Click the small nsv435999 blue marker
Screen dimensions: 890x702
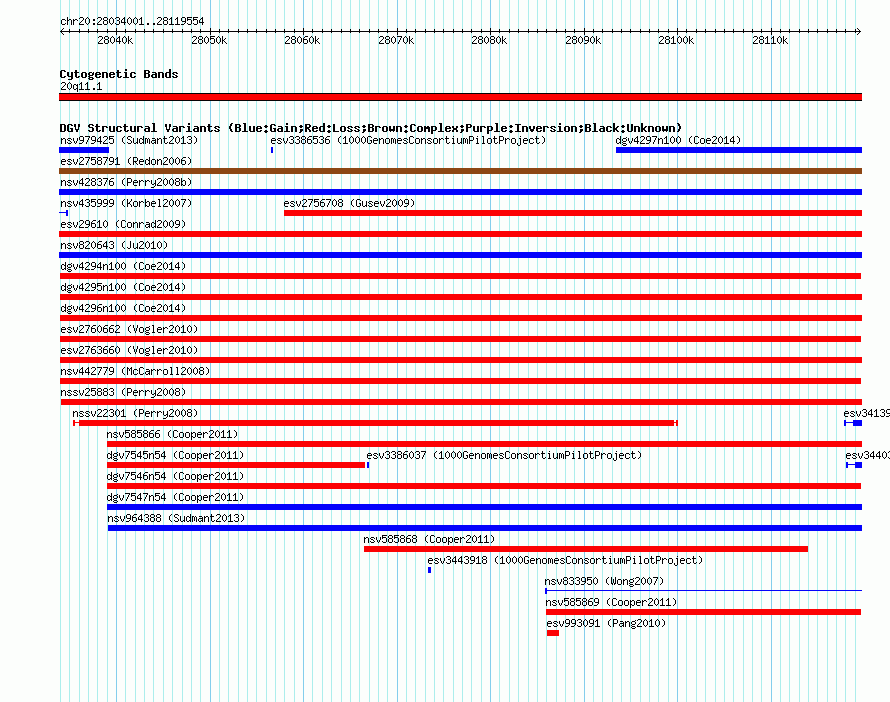coord(64,213)
